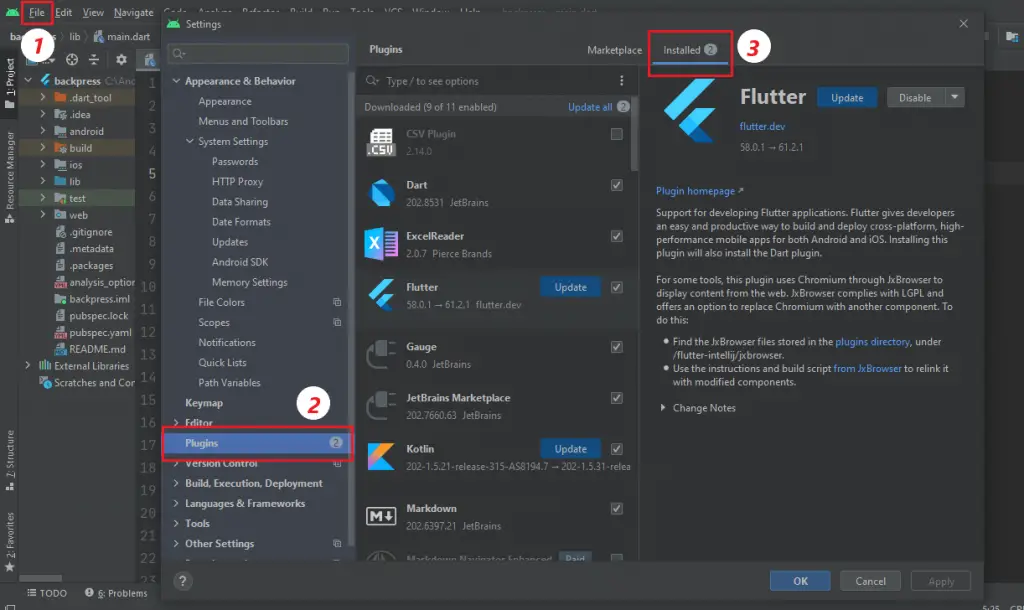1024x610 pixels.
Task: Expand Languages & Frameworks group
Action: coord(176,504)
